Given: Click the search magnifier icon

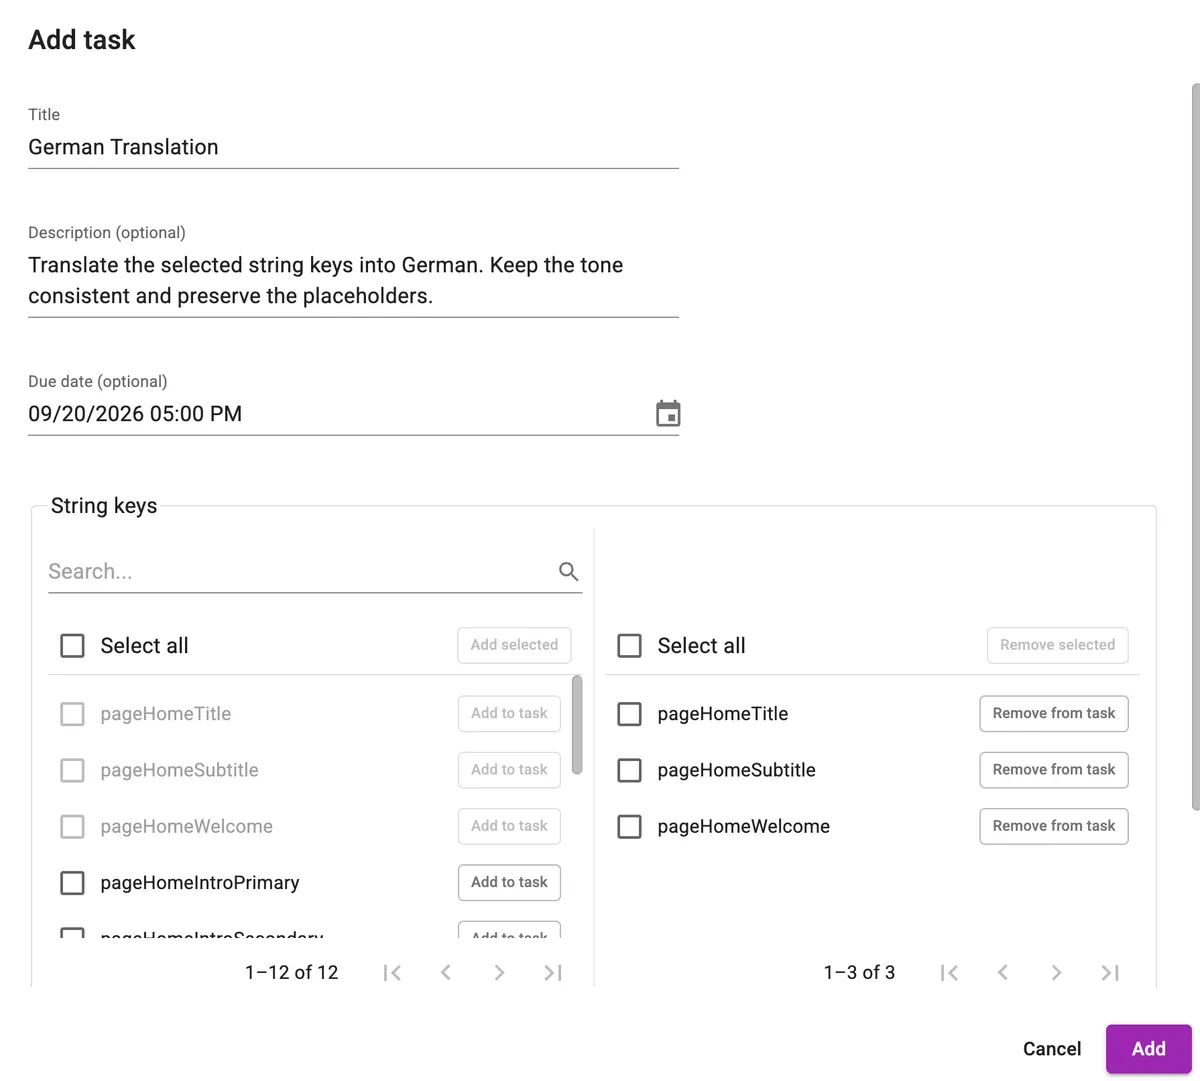Looking at the screenshot, I should (568, 571).
